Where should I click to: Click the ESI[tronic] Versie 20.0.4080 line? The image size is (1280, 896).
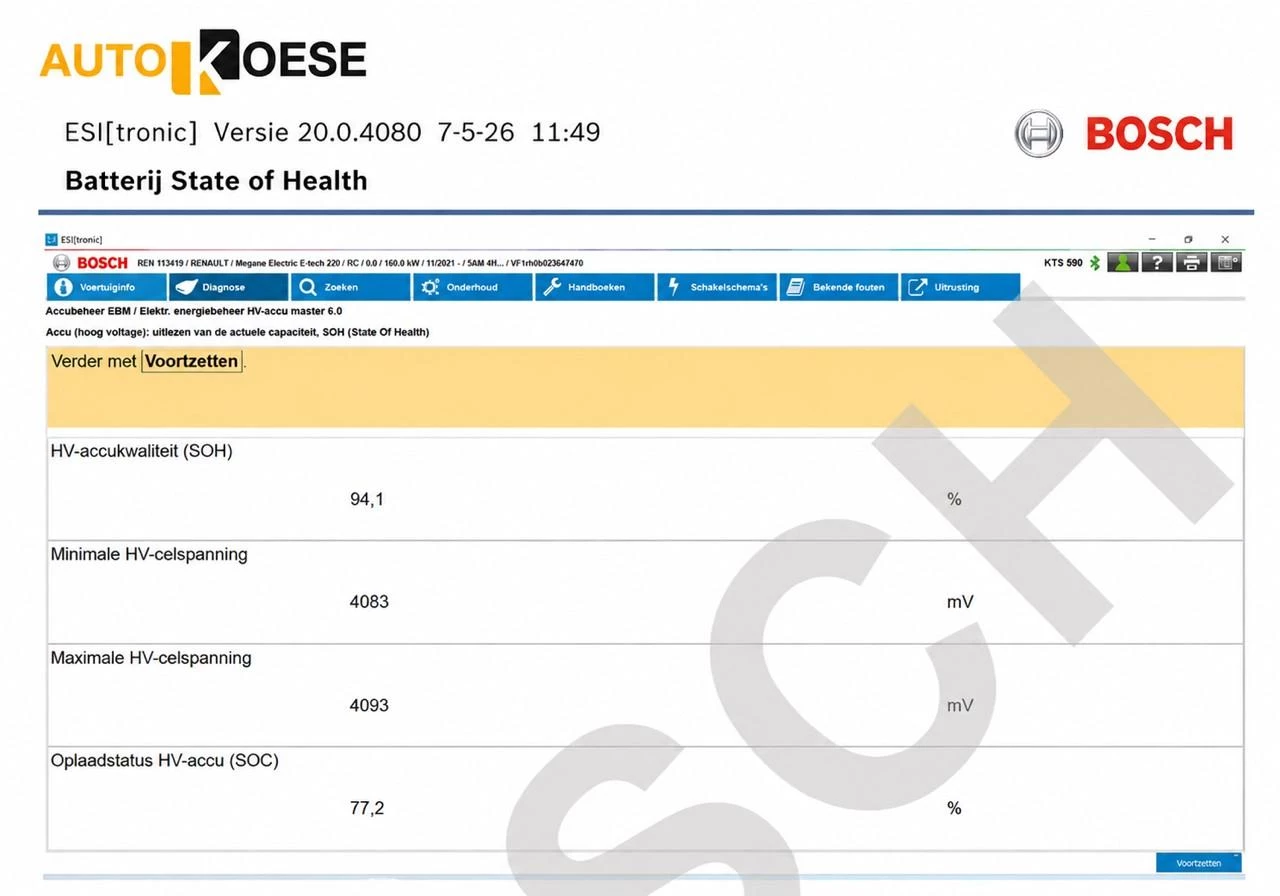pyautogui.click(x=333, y=132)
